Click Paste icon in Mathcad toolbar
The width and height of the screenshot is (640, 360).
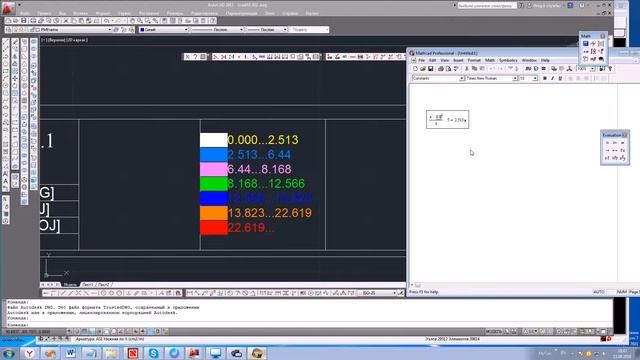482,69
